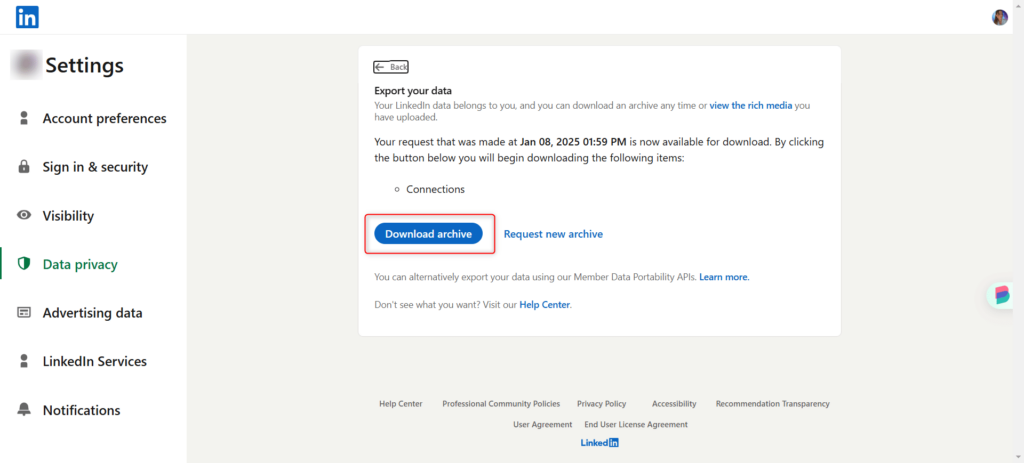Click the Account preferences person icon
The height and width of the screenshot is (463, 1024).
click(24, 118)
